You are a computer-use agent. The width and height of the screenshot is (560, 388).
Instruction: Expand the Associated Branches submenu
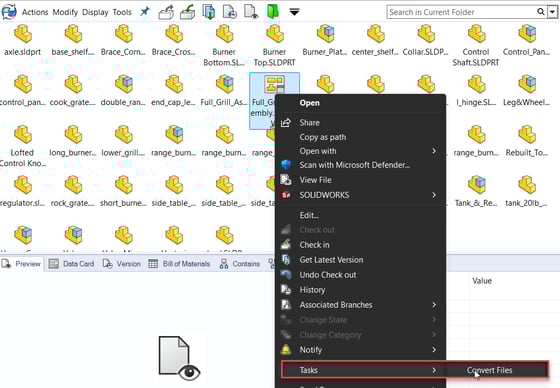tap(361, 305)
